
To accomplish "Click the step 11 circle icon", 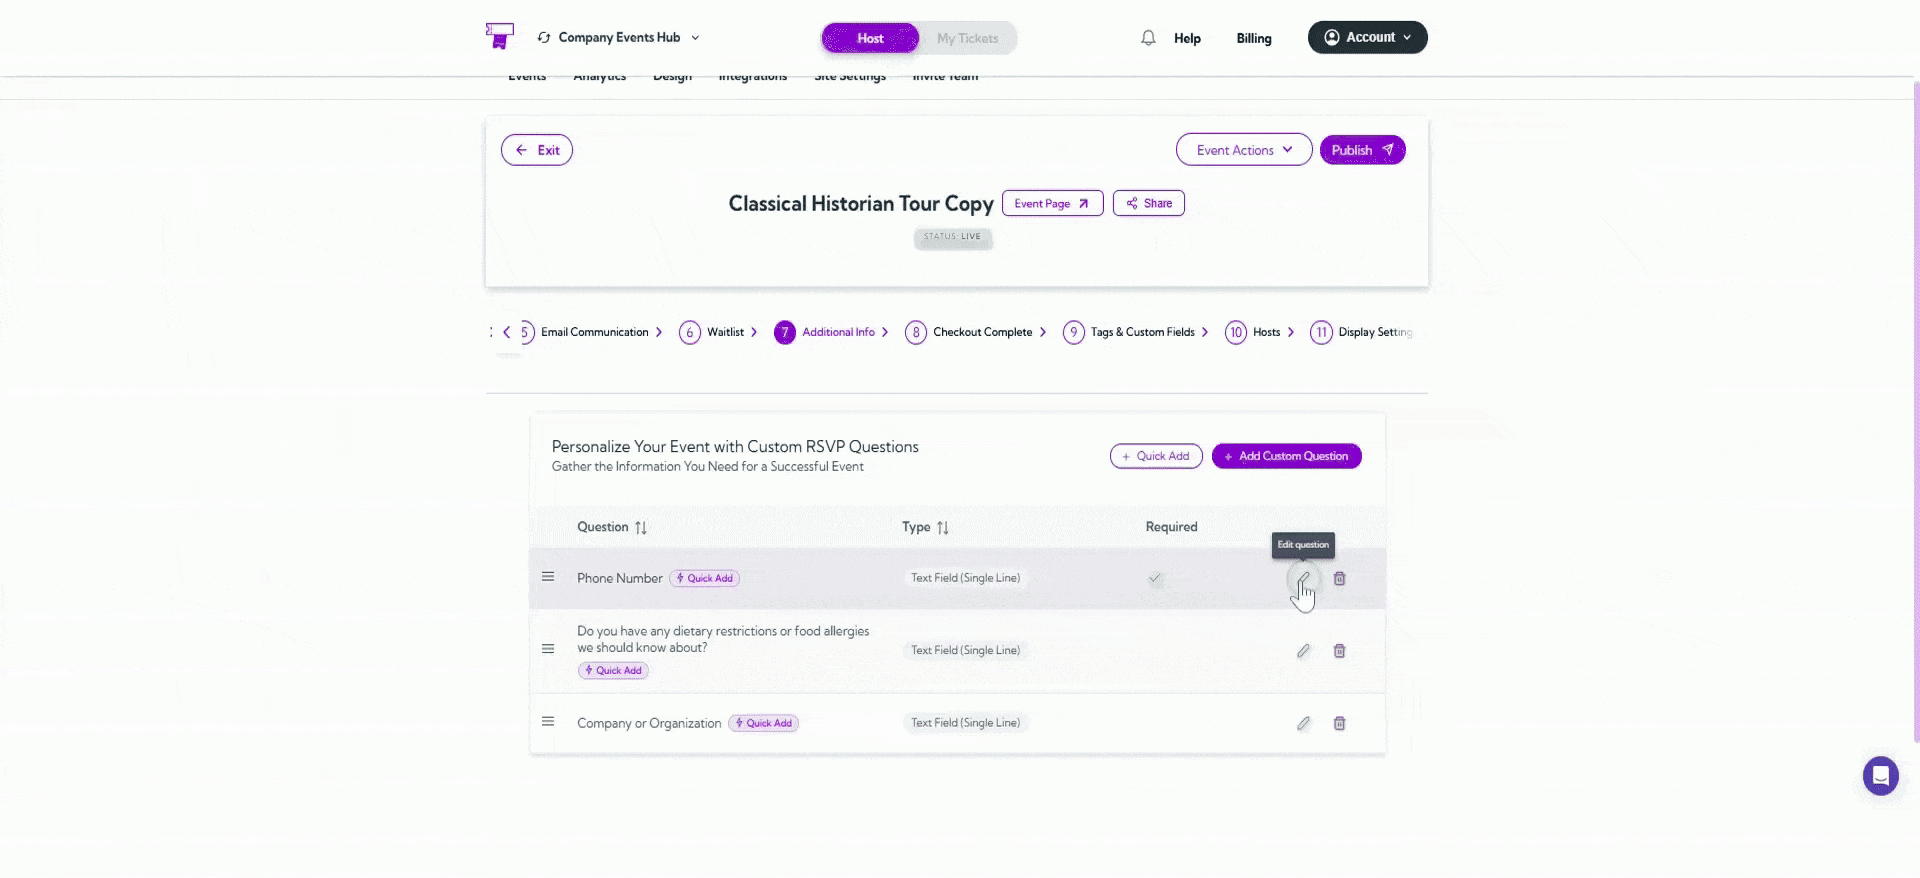I will tap(1321, 332).
